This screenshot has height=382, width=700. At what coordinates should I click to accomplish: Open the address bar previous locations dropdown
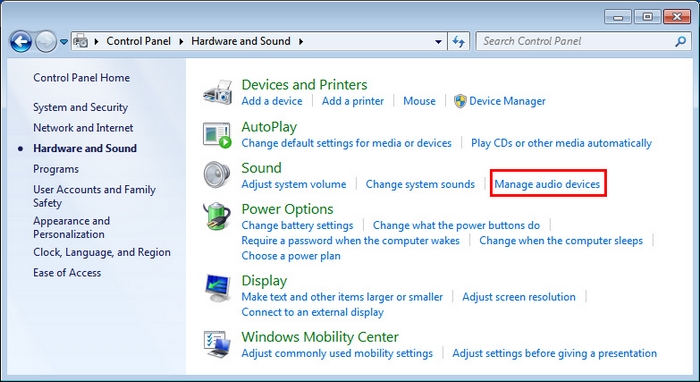(438, 42)
